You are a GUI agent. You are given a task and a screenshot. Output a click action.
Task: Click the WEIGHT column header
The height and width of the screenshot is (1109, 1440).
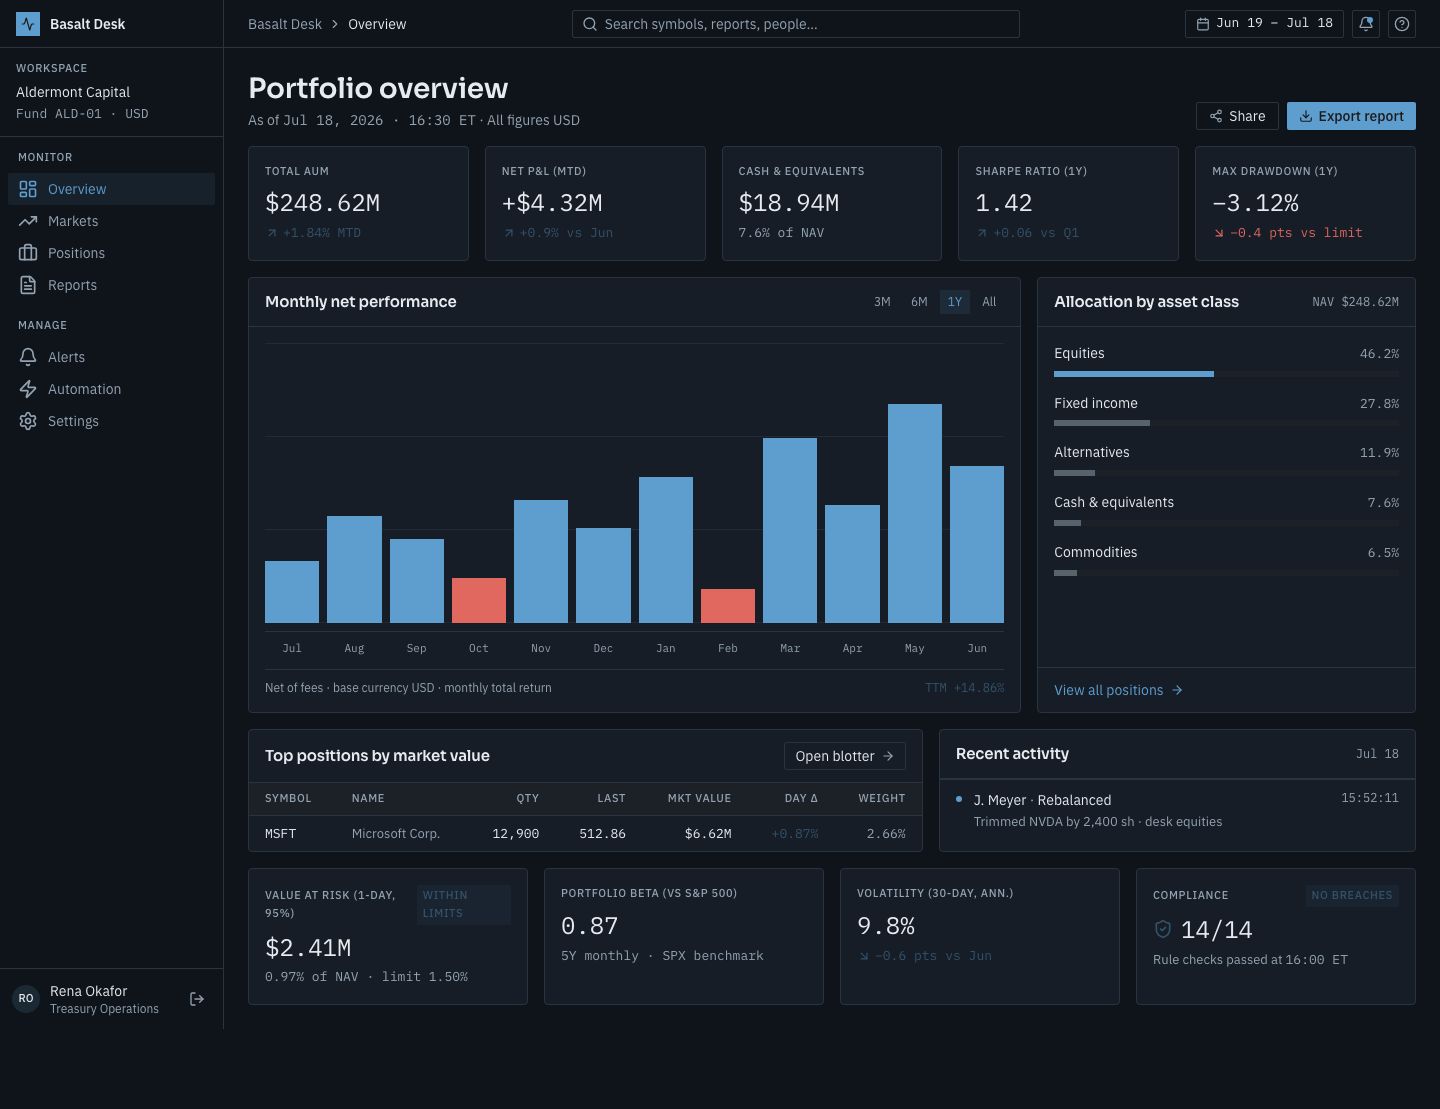(x=882, y=798)
